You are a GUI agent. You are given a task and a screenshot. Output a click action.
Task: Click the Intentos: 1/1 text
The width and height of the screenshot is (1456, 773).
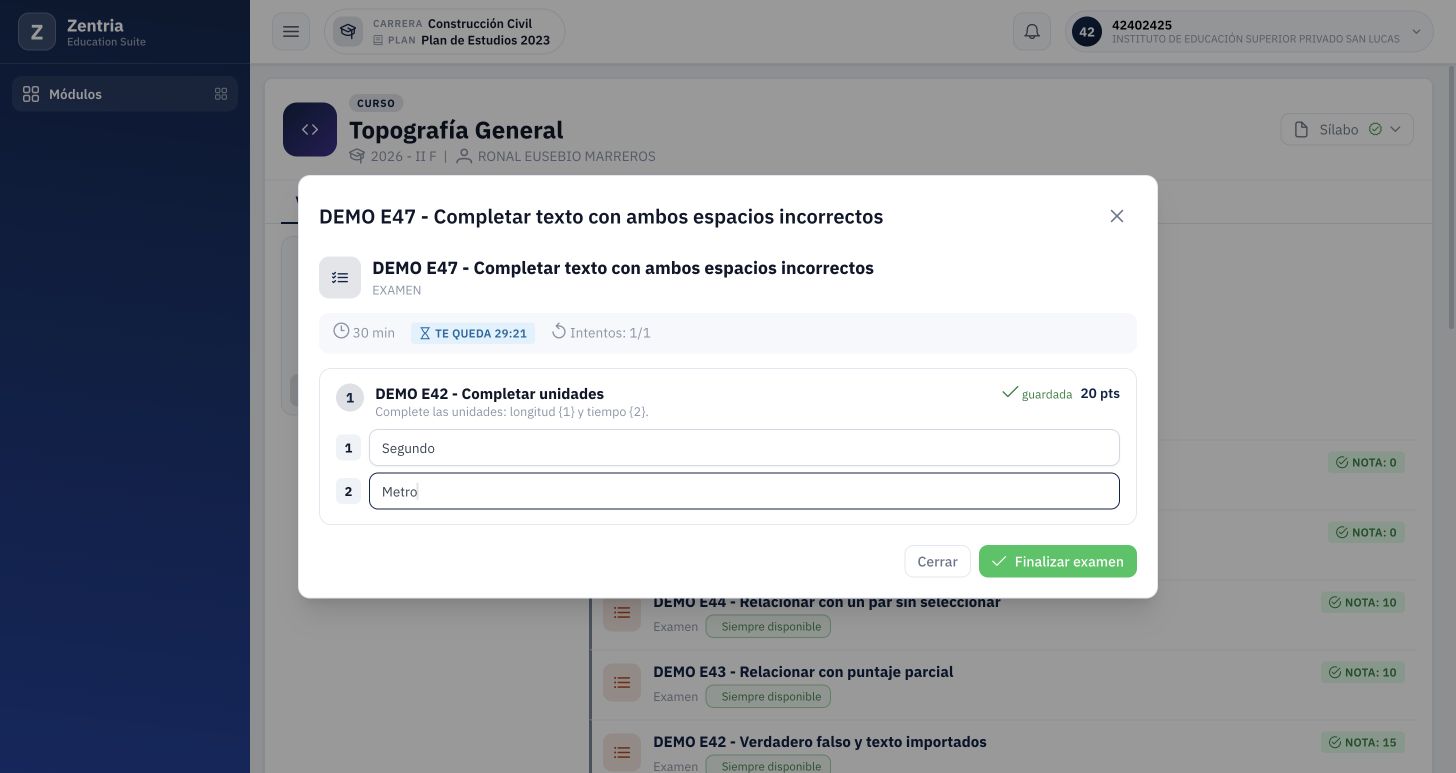[x=610, y=333]
